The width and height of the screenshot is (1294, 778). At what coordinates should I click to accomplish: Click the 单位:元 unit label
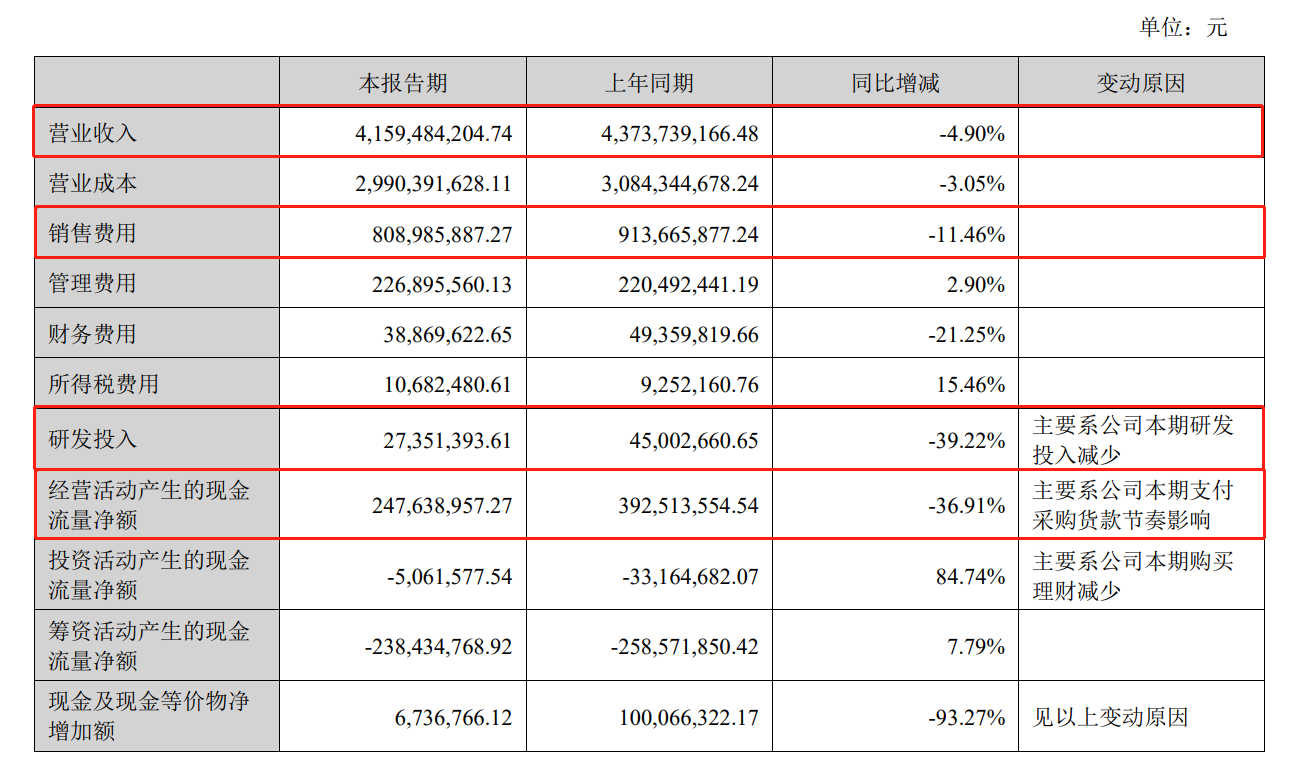1183,28
